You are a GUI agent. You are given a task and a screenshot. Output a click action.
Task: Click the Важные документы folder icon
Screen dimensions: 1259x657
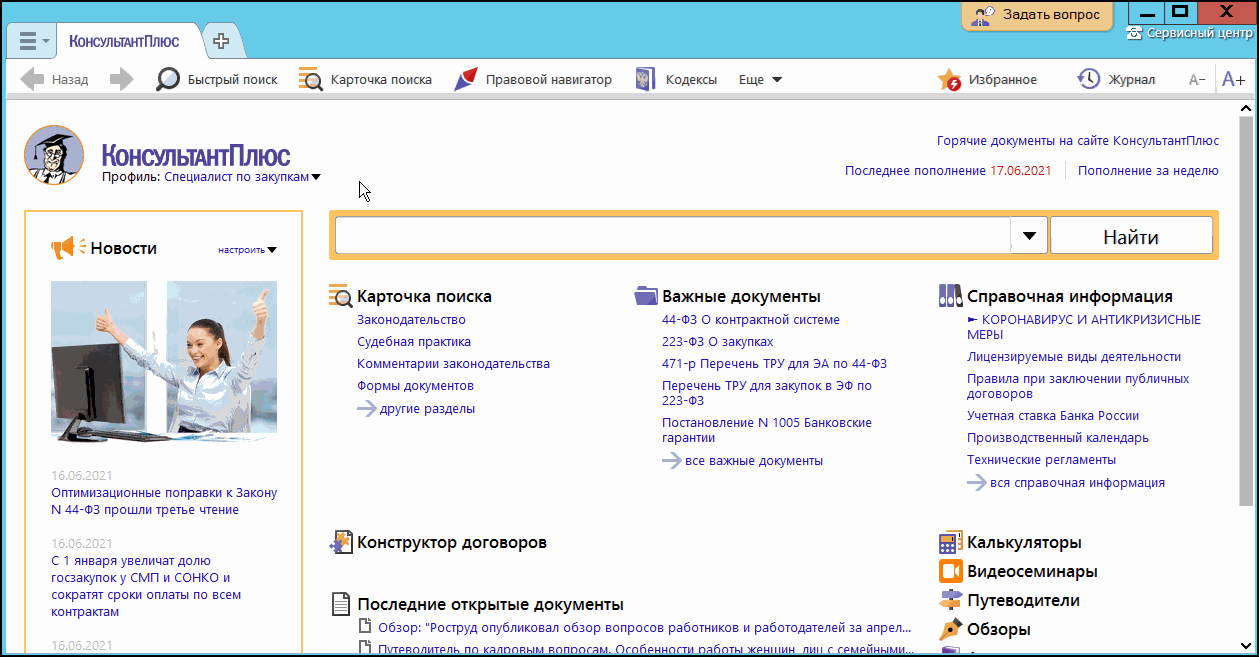pyautogui.click(x=646, y=296)
